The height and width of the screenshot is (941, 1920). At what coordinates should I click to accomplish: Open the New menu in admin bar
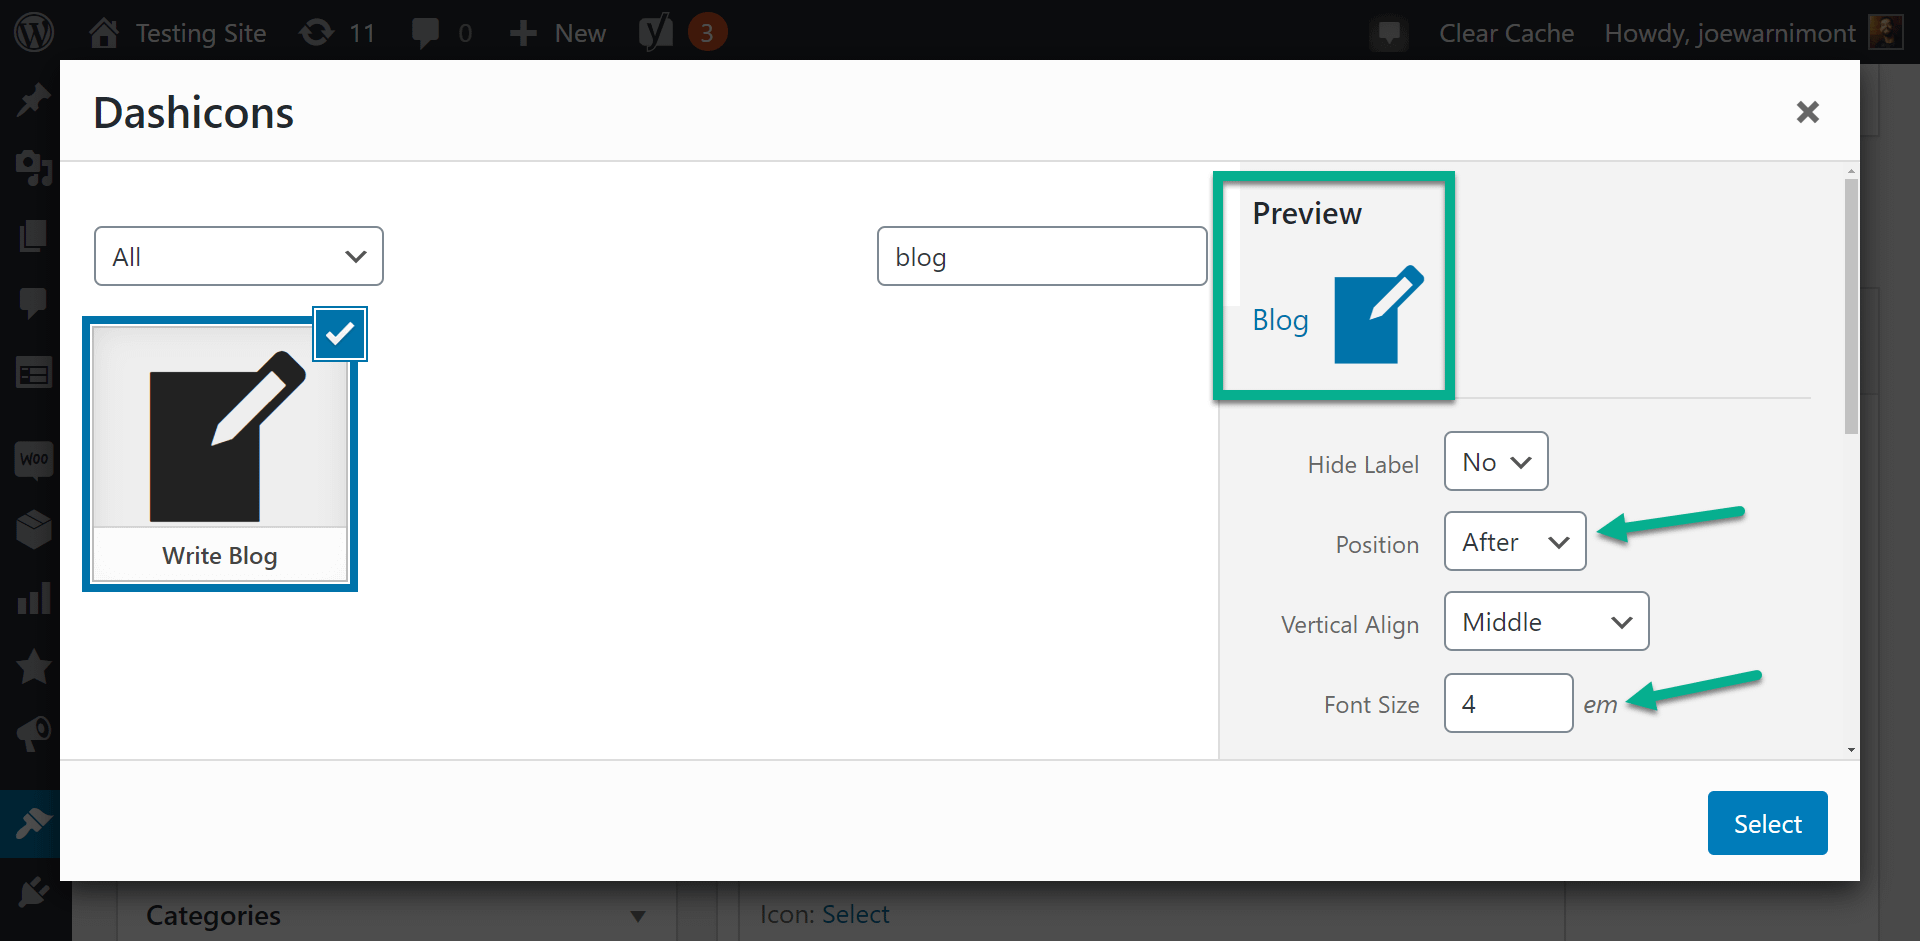556,32
